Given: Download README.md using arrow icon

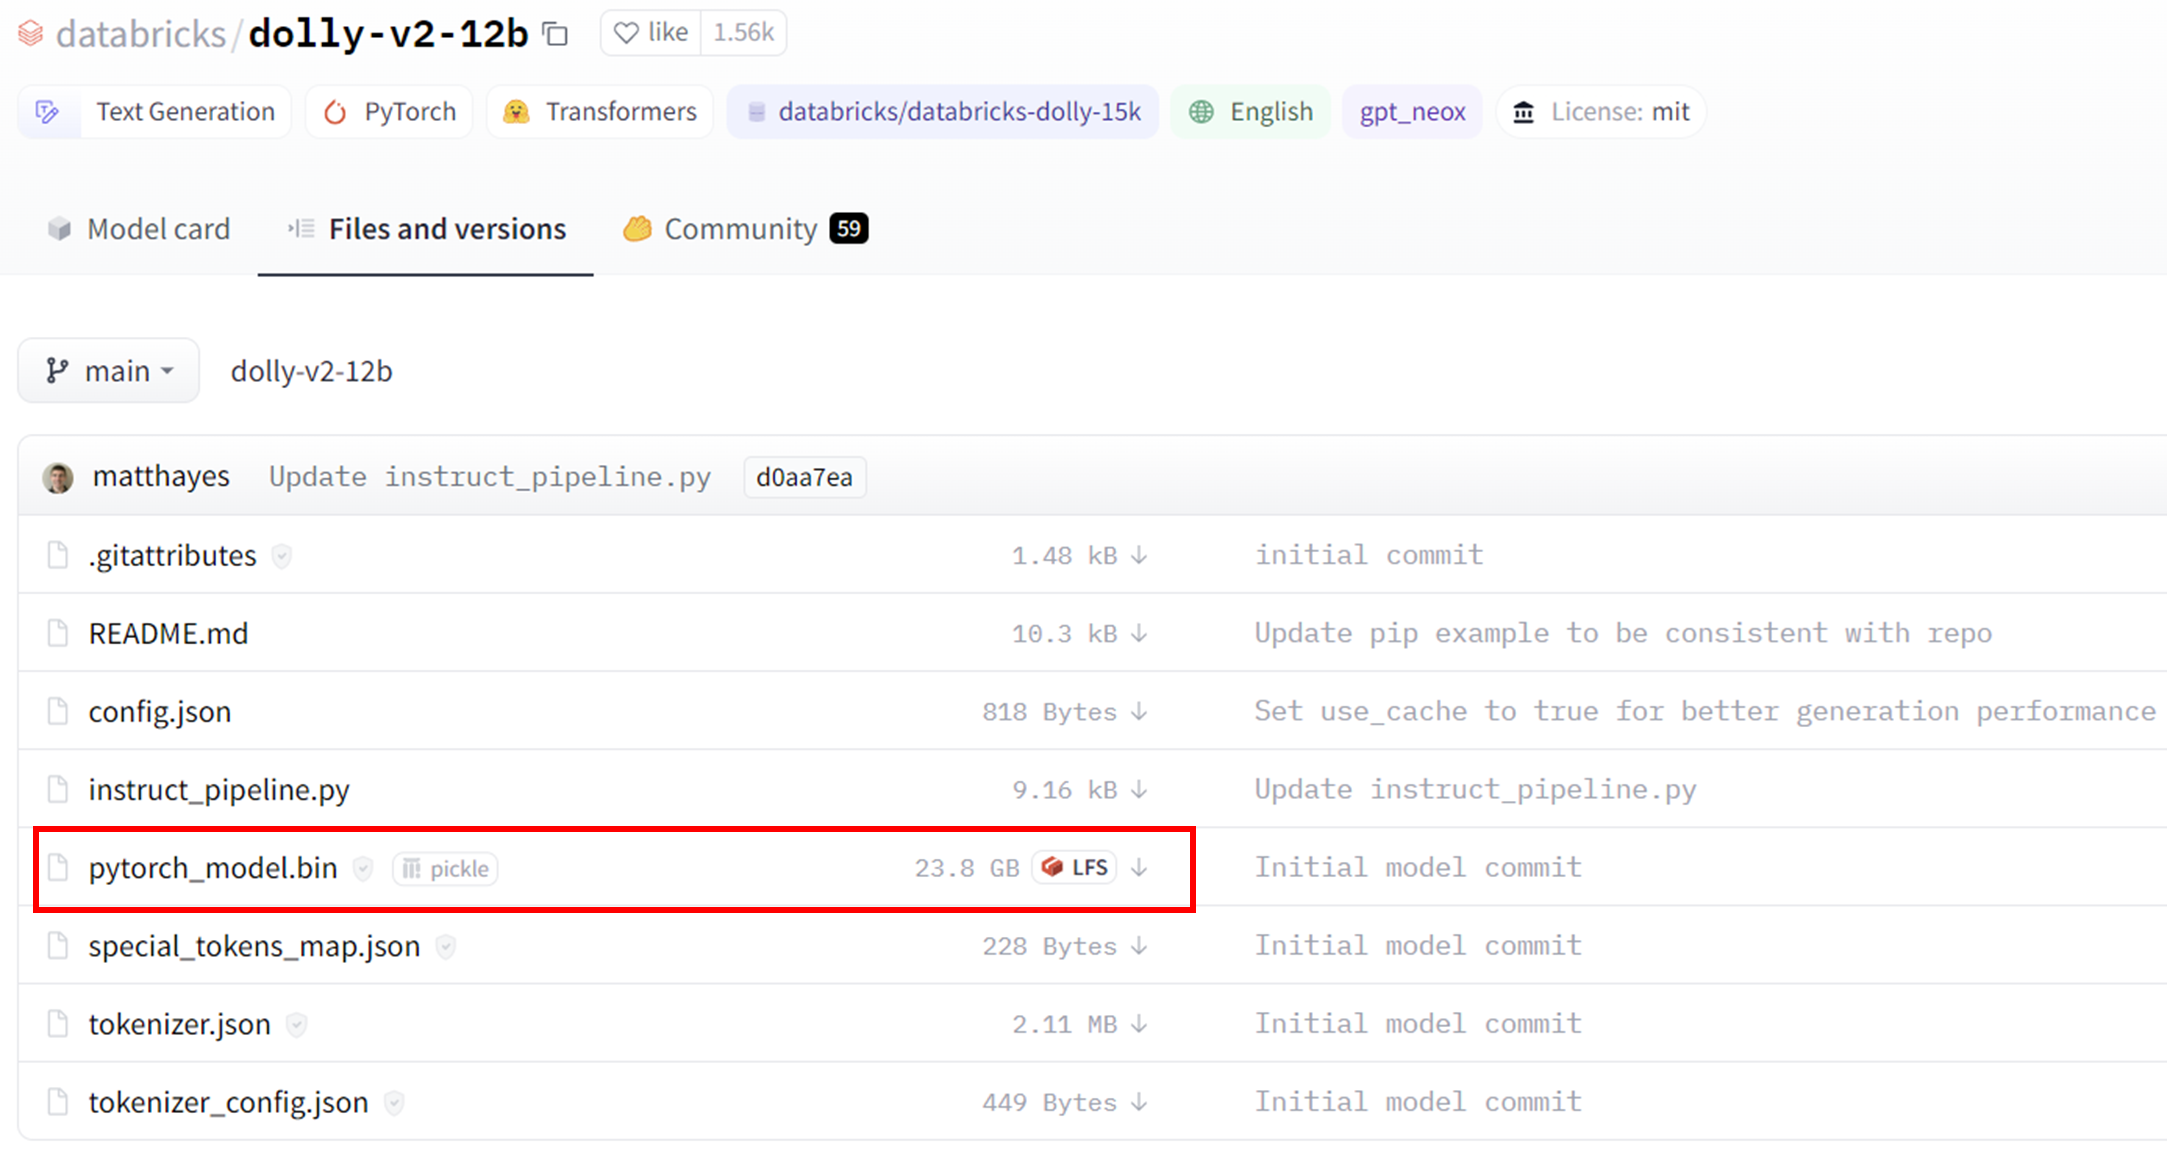Looking at the screenshot, I should (x=1139, y=634).
